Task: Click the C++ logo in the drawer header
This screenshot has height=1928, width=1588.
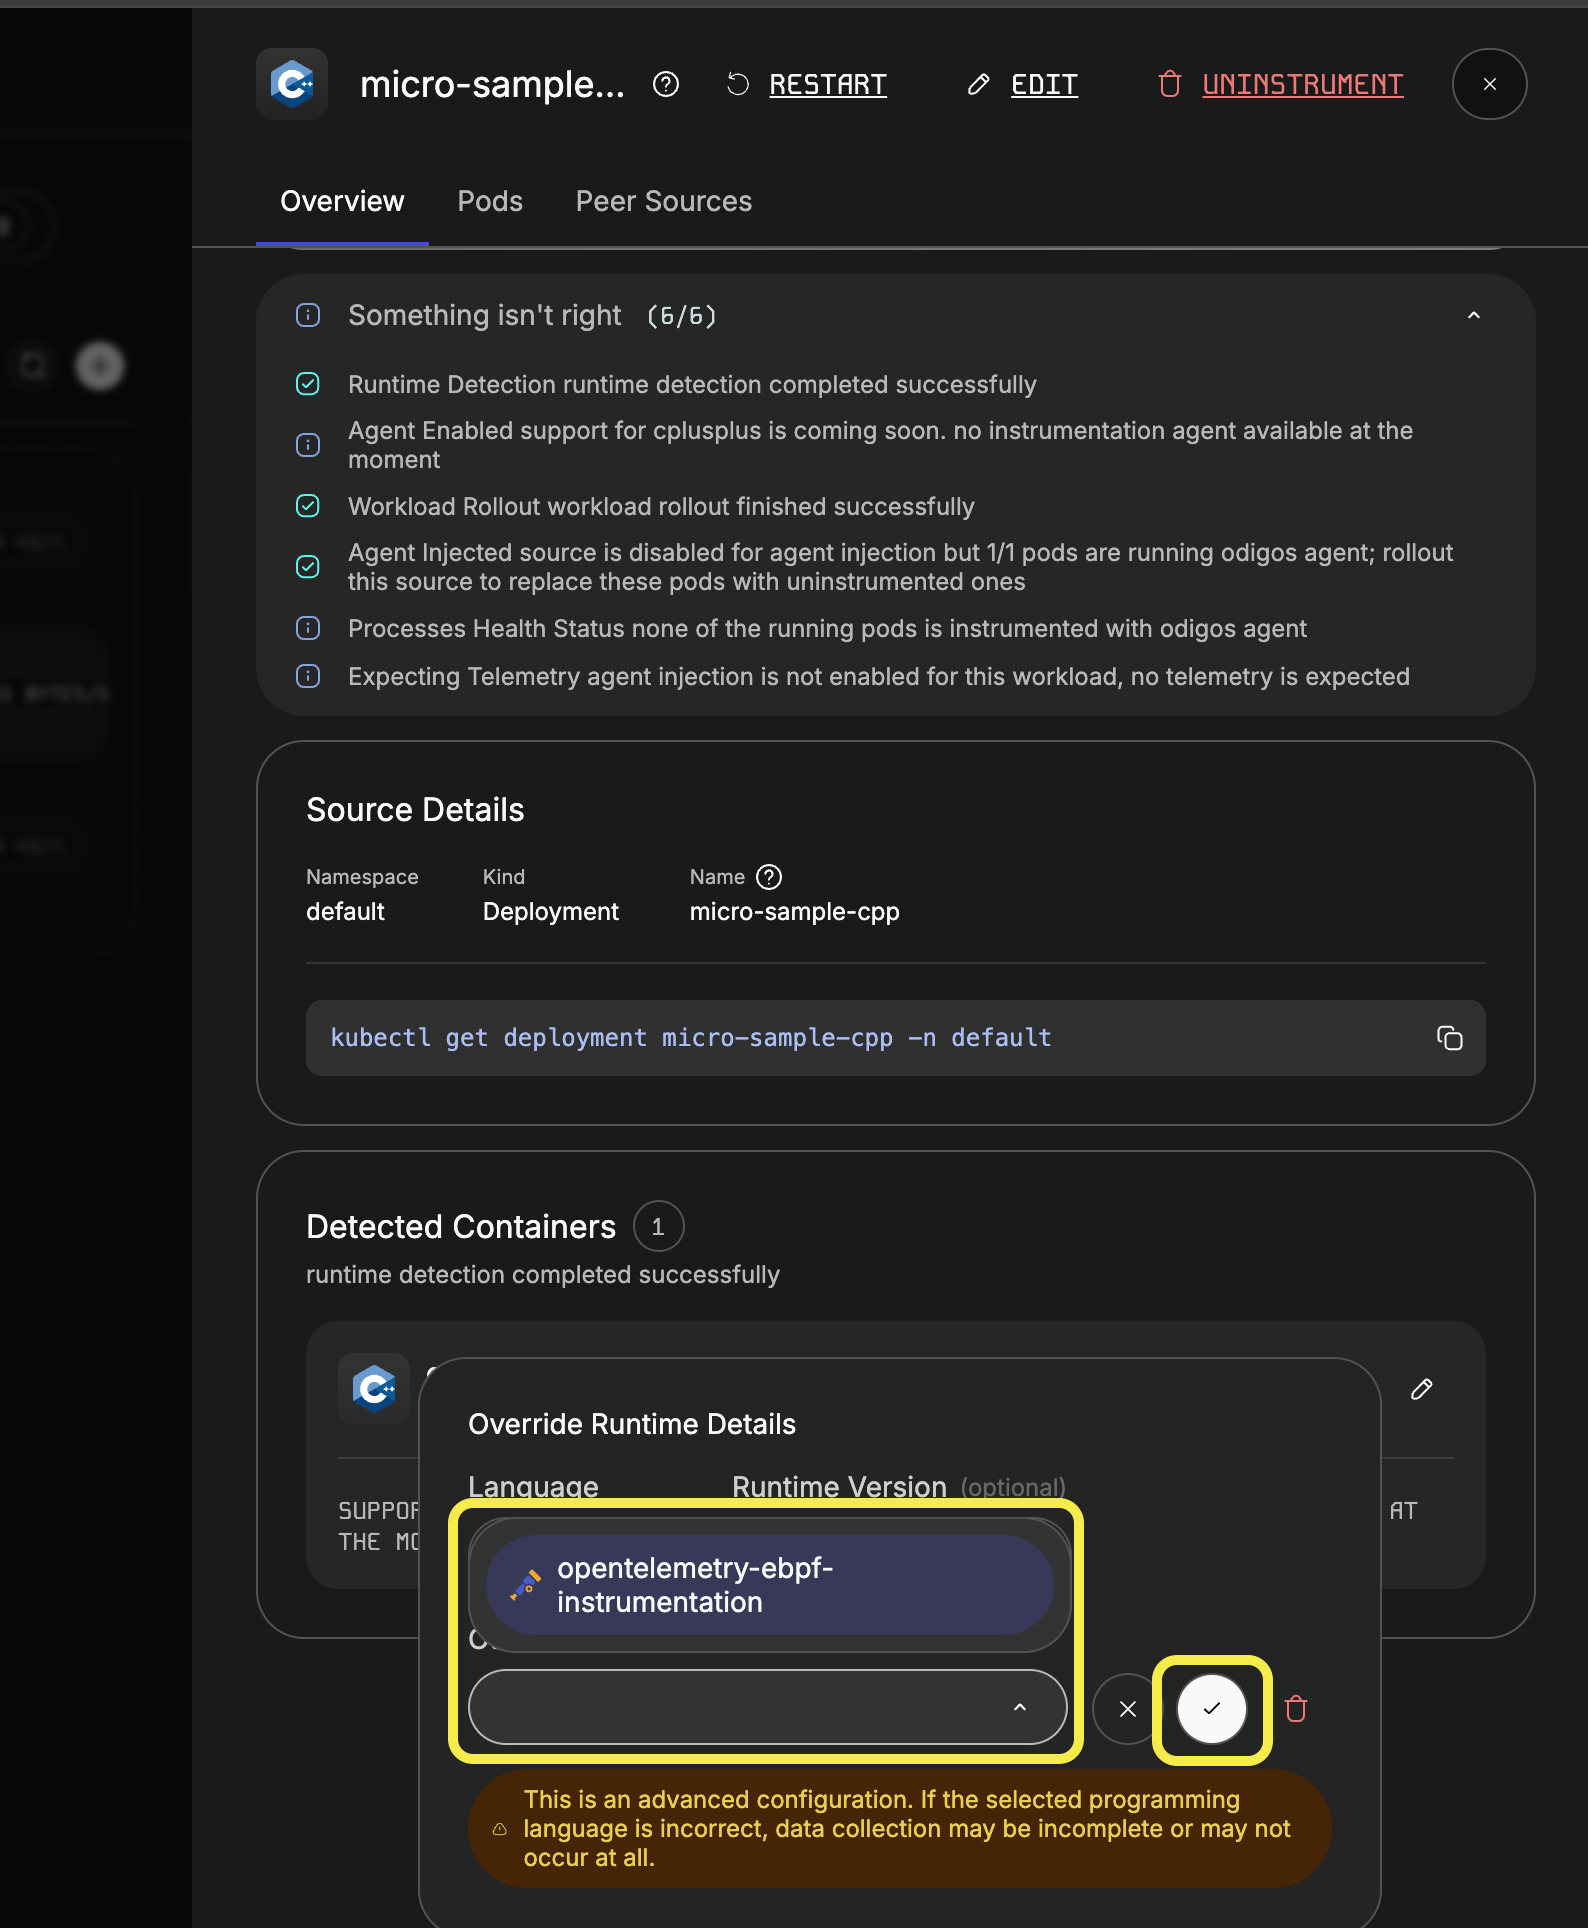Action: coord(292,84)
